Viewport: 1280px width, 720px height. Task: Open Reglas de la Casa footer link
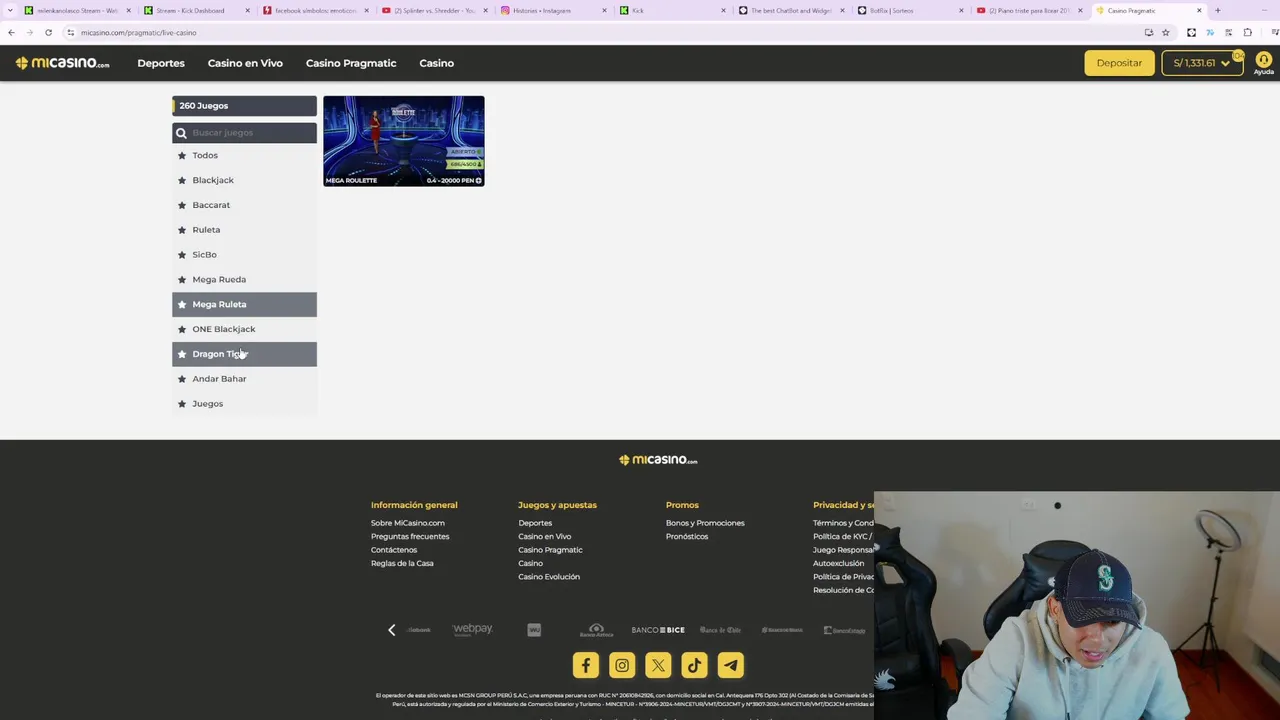[402, 563]
